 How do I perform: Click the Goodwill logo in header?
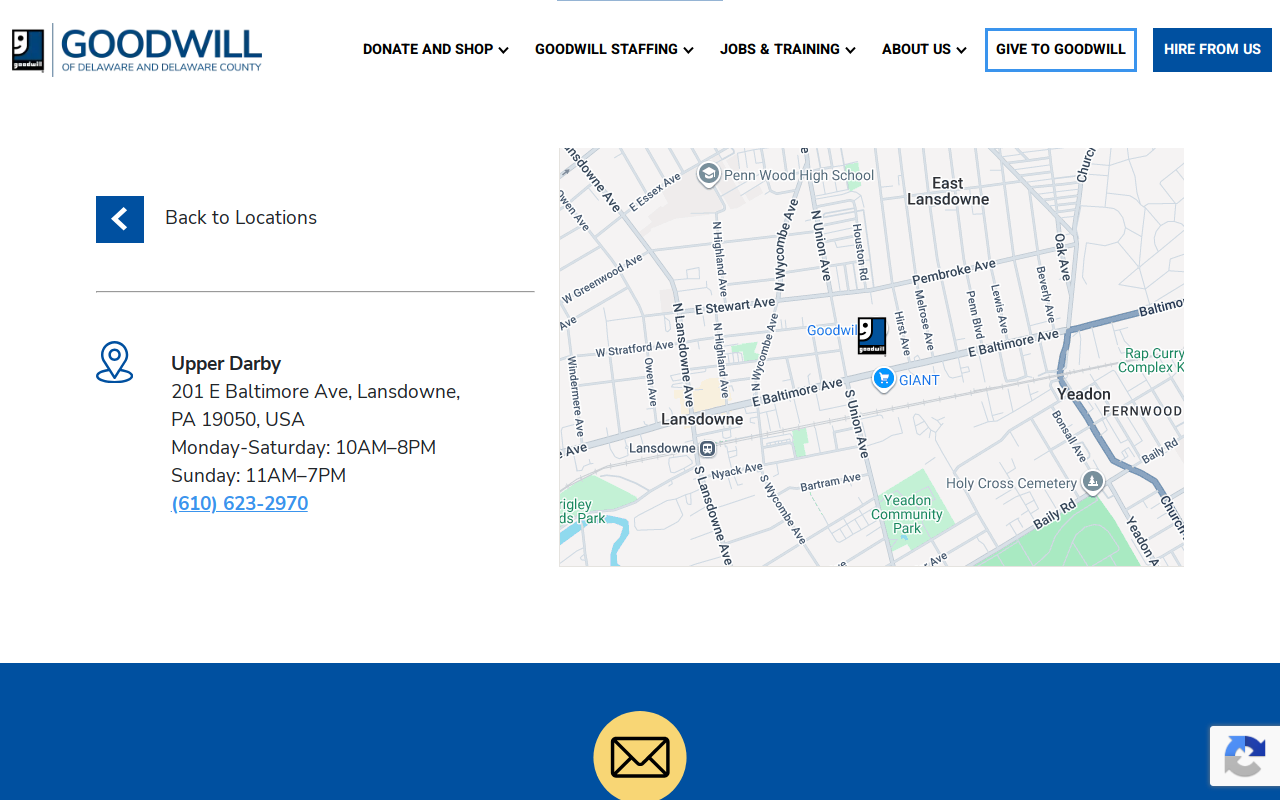click(x=137, y=49)
